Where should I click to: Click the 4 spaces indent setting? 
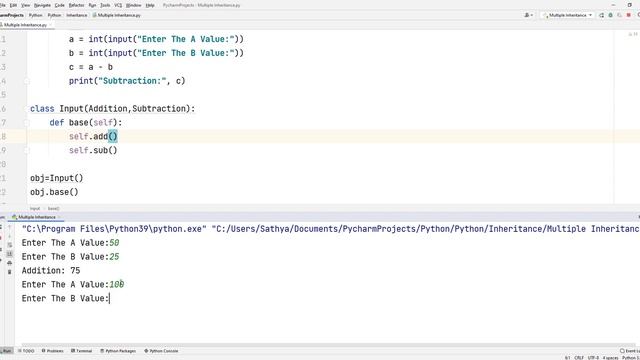(x=611, y=358)
